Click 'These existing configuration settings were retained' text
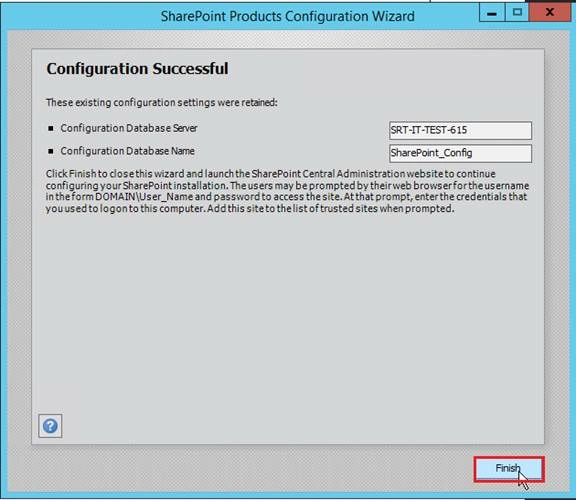The image size is (576, 500). (162, 102)
